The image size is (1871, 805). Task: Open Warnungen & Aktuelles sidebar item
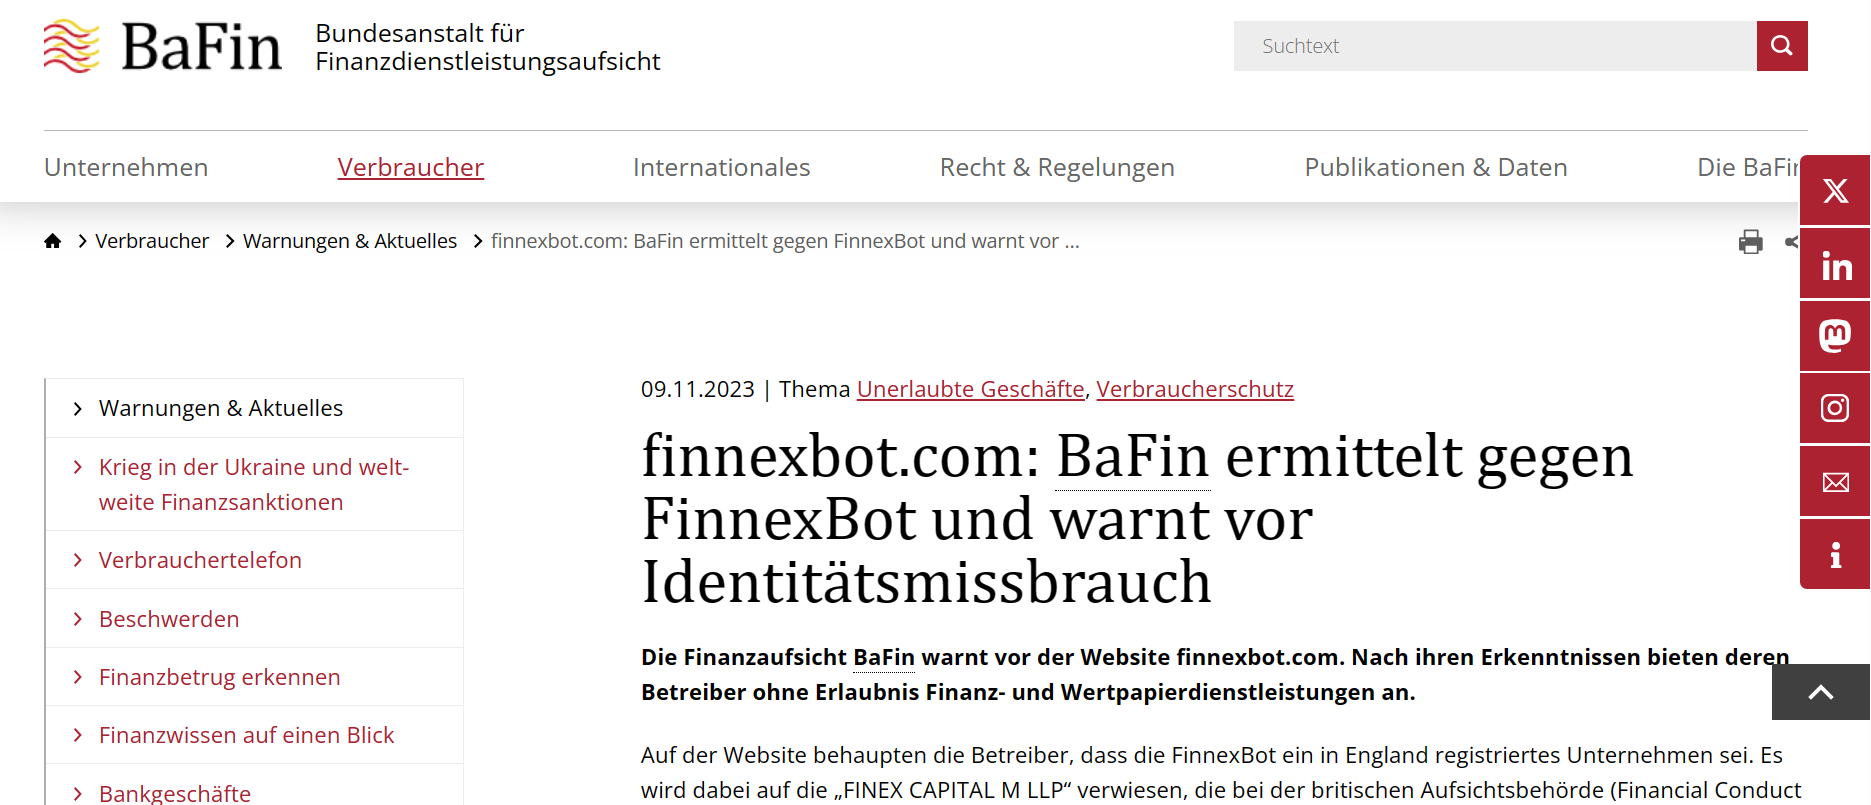[221, 408]
